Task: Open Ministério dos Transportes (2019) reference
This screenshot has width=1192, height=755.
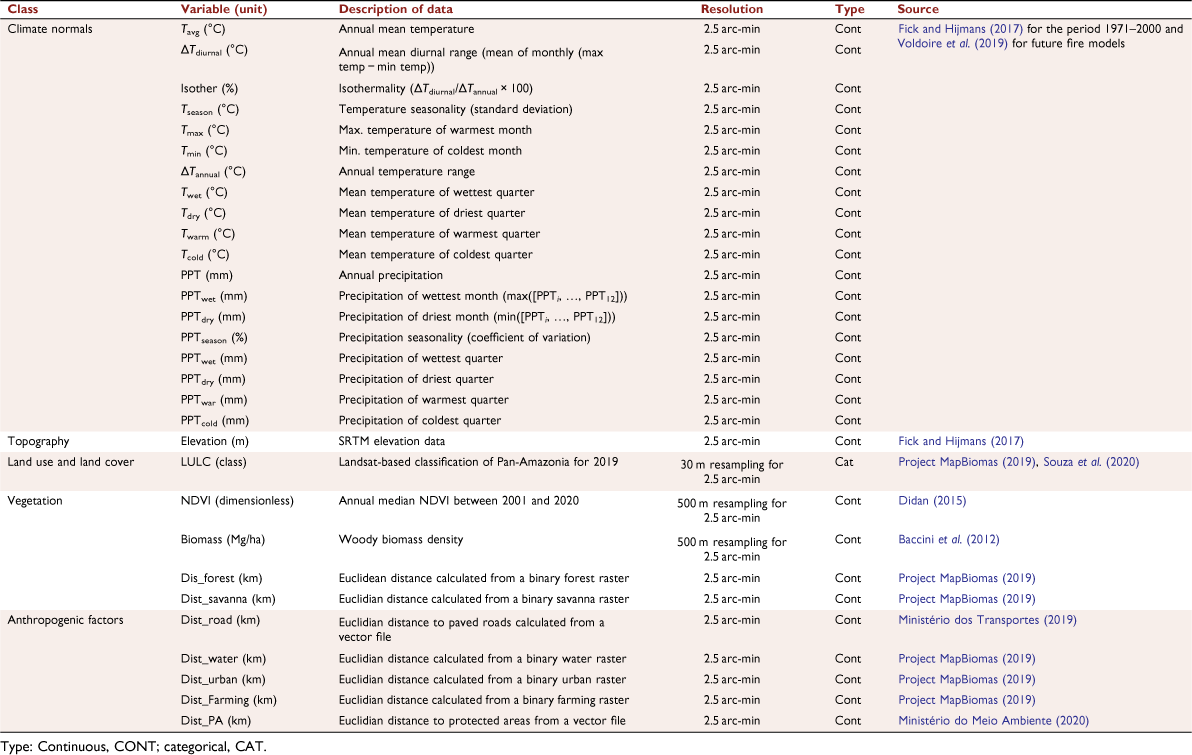Action: click(988, 620)
